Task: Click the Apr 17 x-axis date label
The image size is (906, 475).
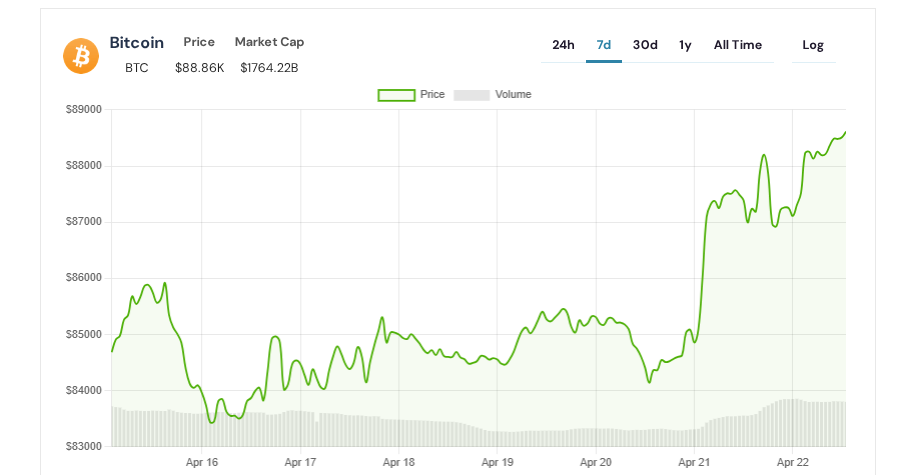Action: [300, 462]
